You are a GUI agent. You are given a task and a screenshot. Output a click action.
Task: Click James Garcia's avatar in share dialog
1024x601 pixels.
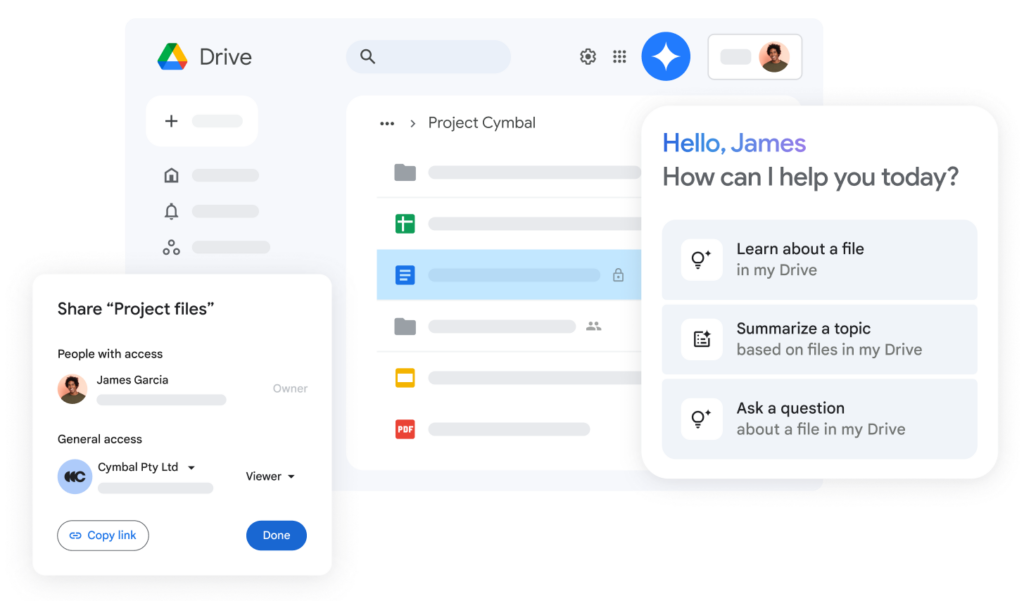[72, 389]
